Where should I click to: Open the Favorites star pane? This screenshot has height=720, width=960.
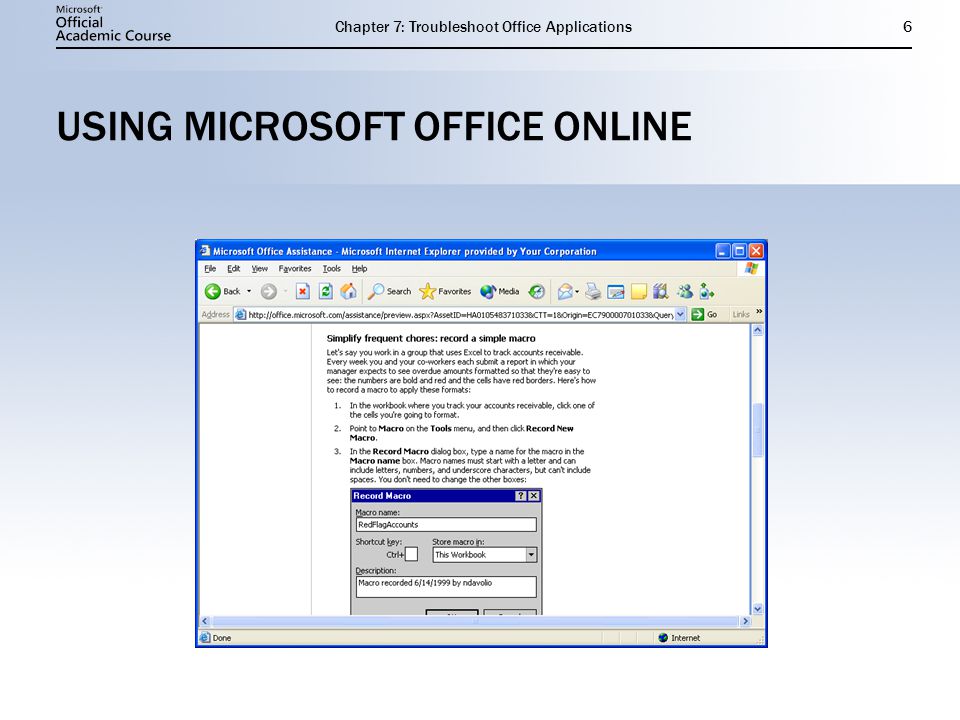[x=445, y=291]
